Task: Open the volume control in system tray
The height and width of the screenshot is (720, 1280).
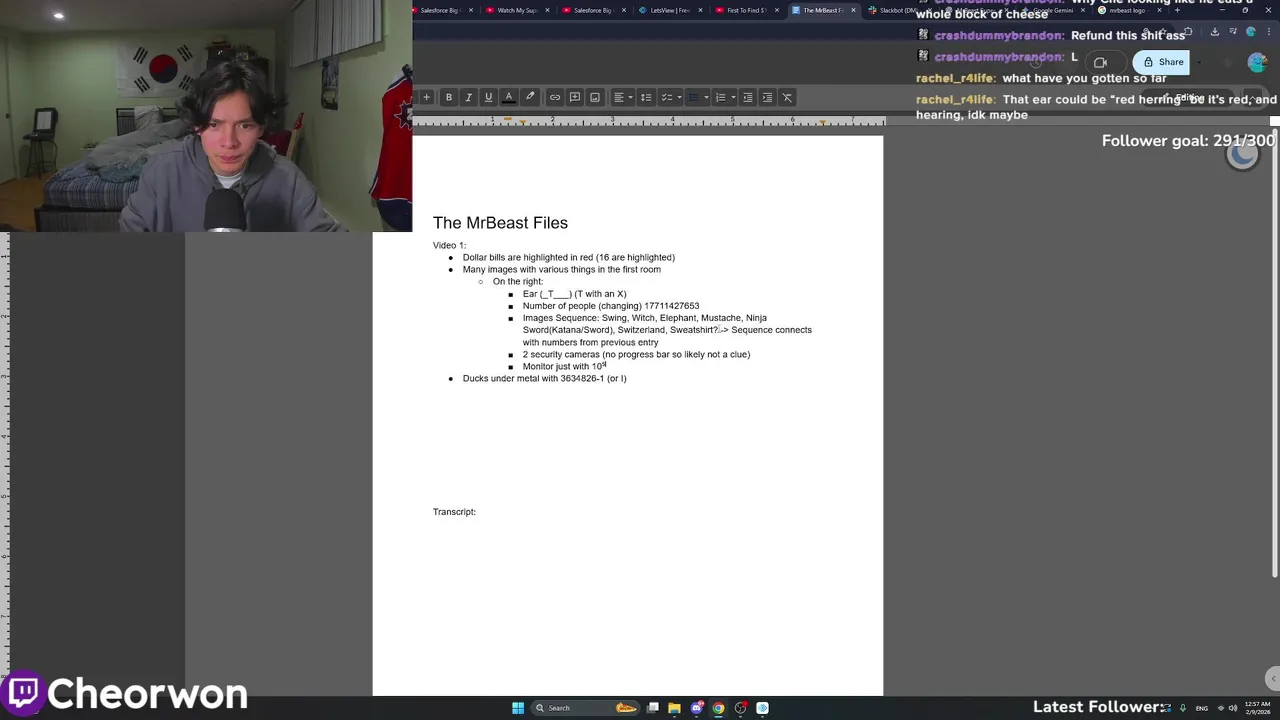Action: pyautogui.click(x=1233, y=708)
